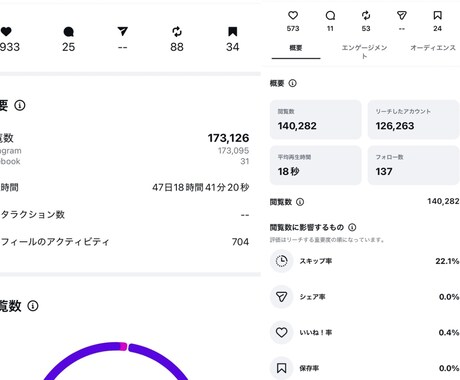This screenshot has height=380, width=460.
Task: Open the リーチしたアカウント 126,263 card
Action: pyautogui.click(x=413, y=120)
